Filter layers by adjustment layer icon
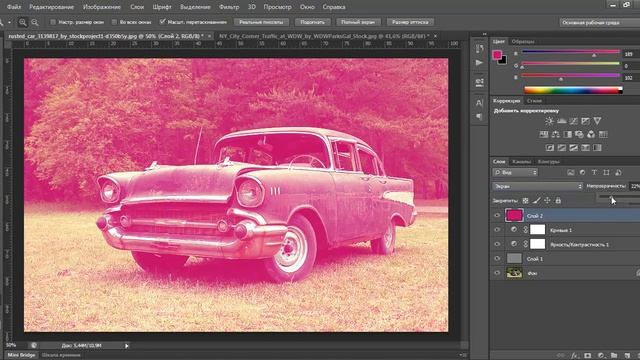 point(582,173)
